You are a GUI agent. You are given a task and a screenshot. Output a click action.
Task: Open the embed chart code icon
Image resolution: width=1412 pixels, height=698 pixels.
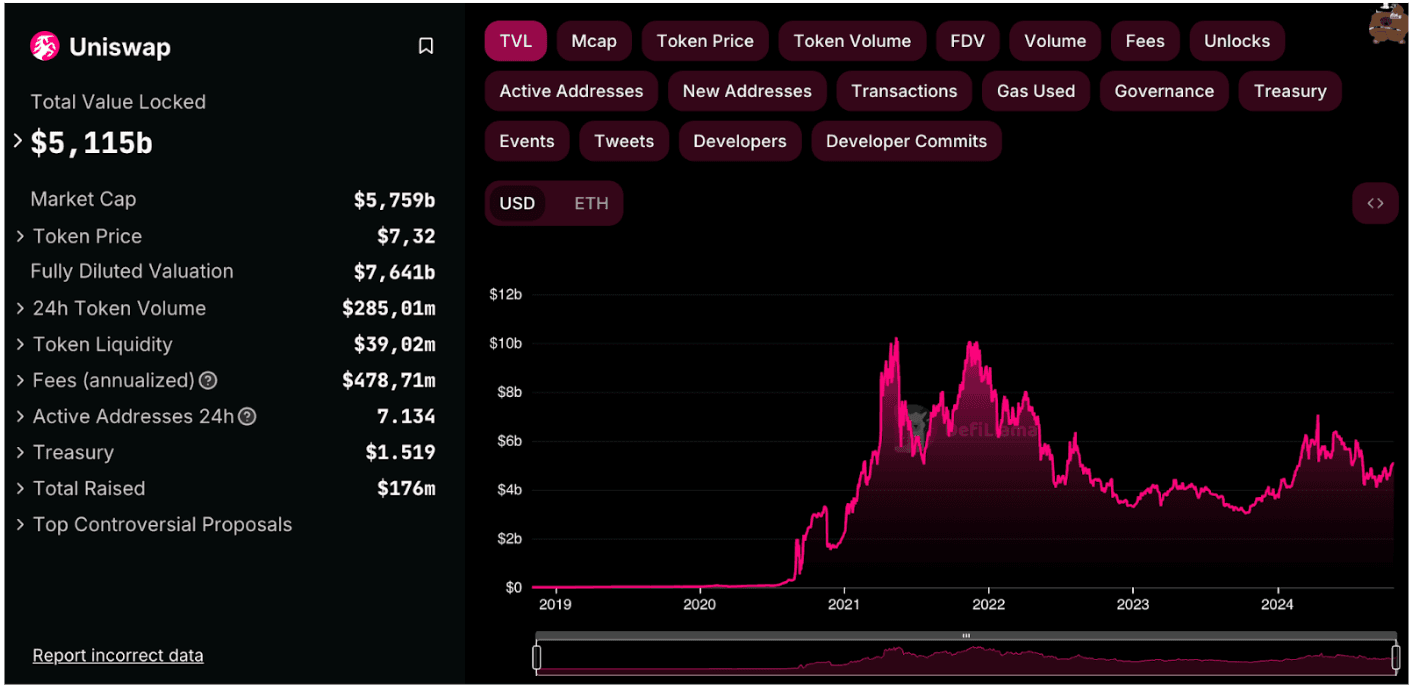point(1375,203)
